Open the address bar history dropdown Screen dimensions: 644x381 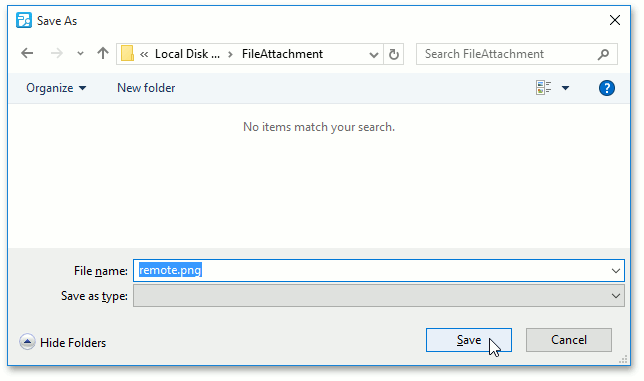point(373,54)
